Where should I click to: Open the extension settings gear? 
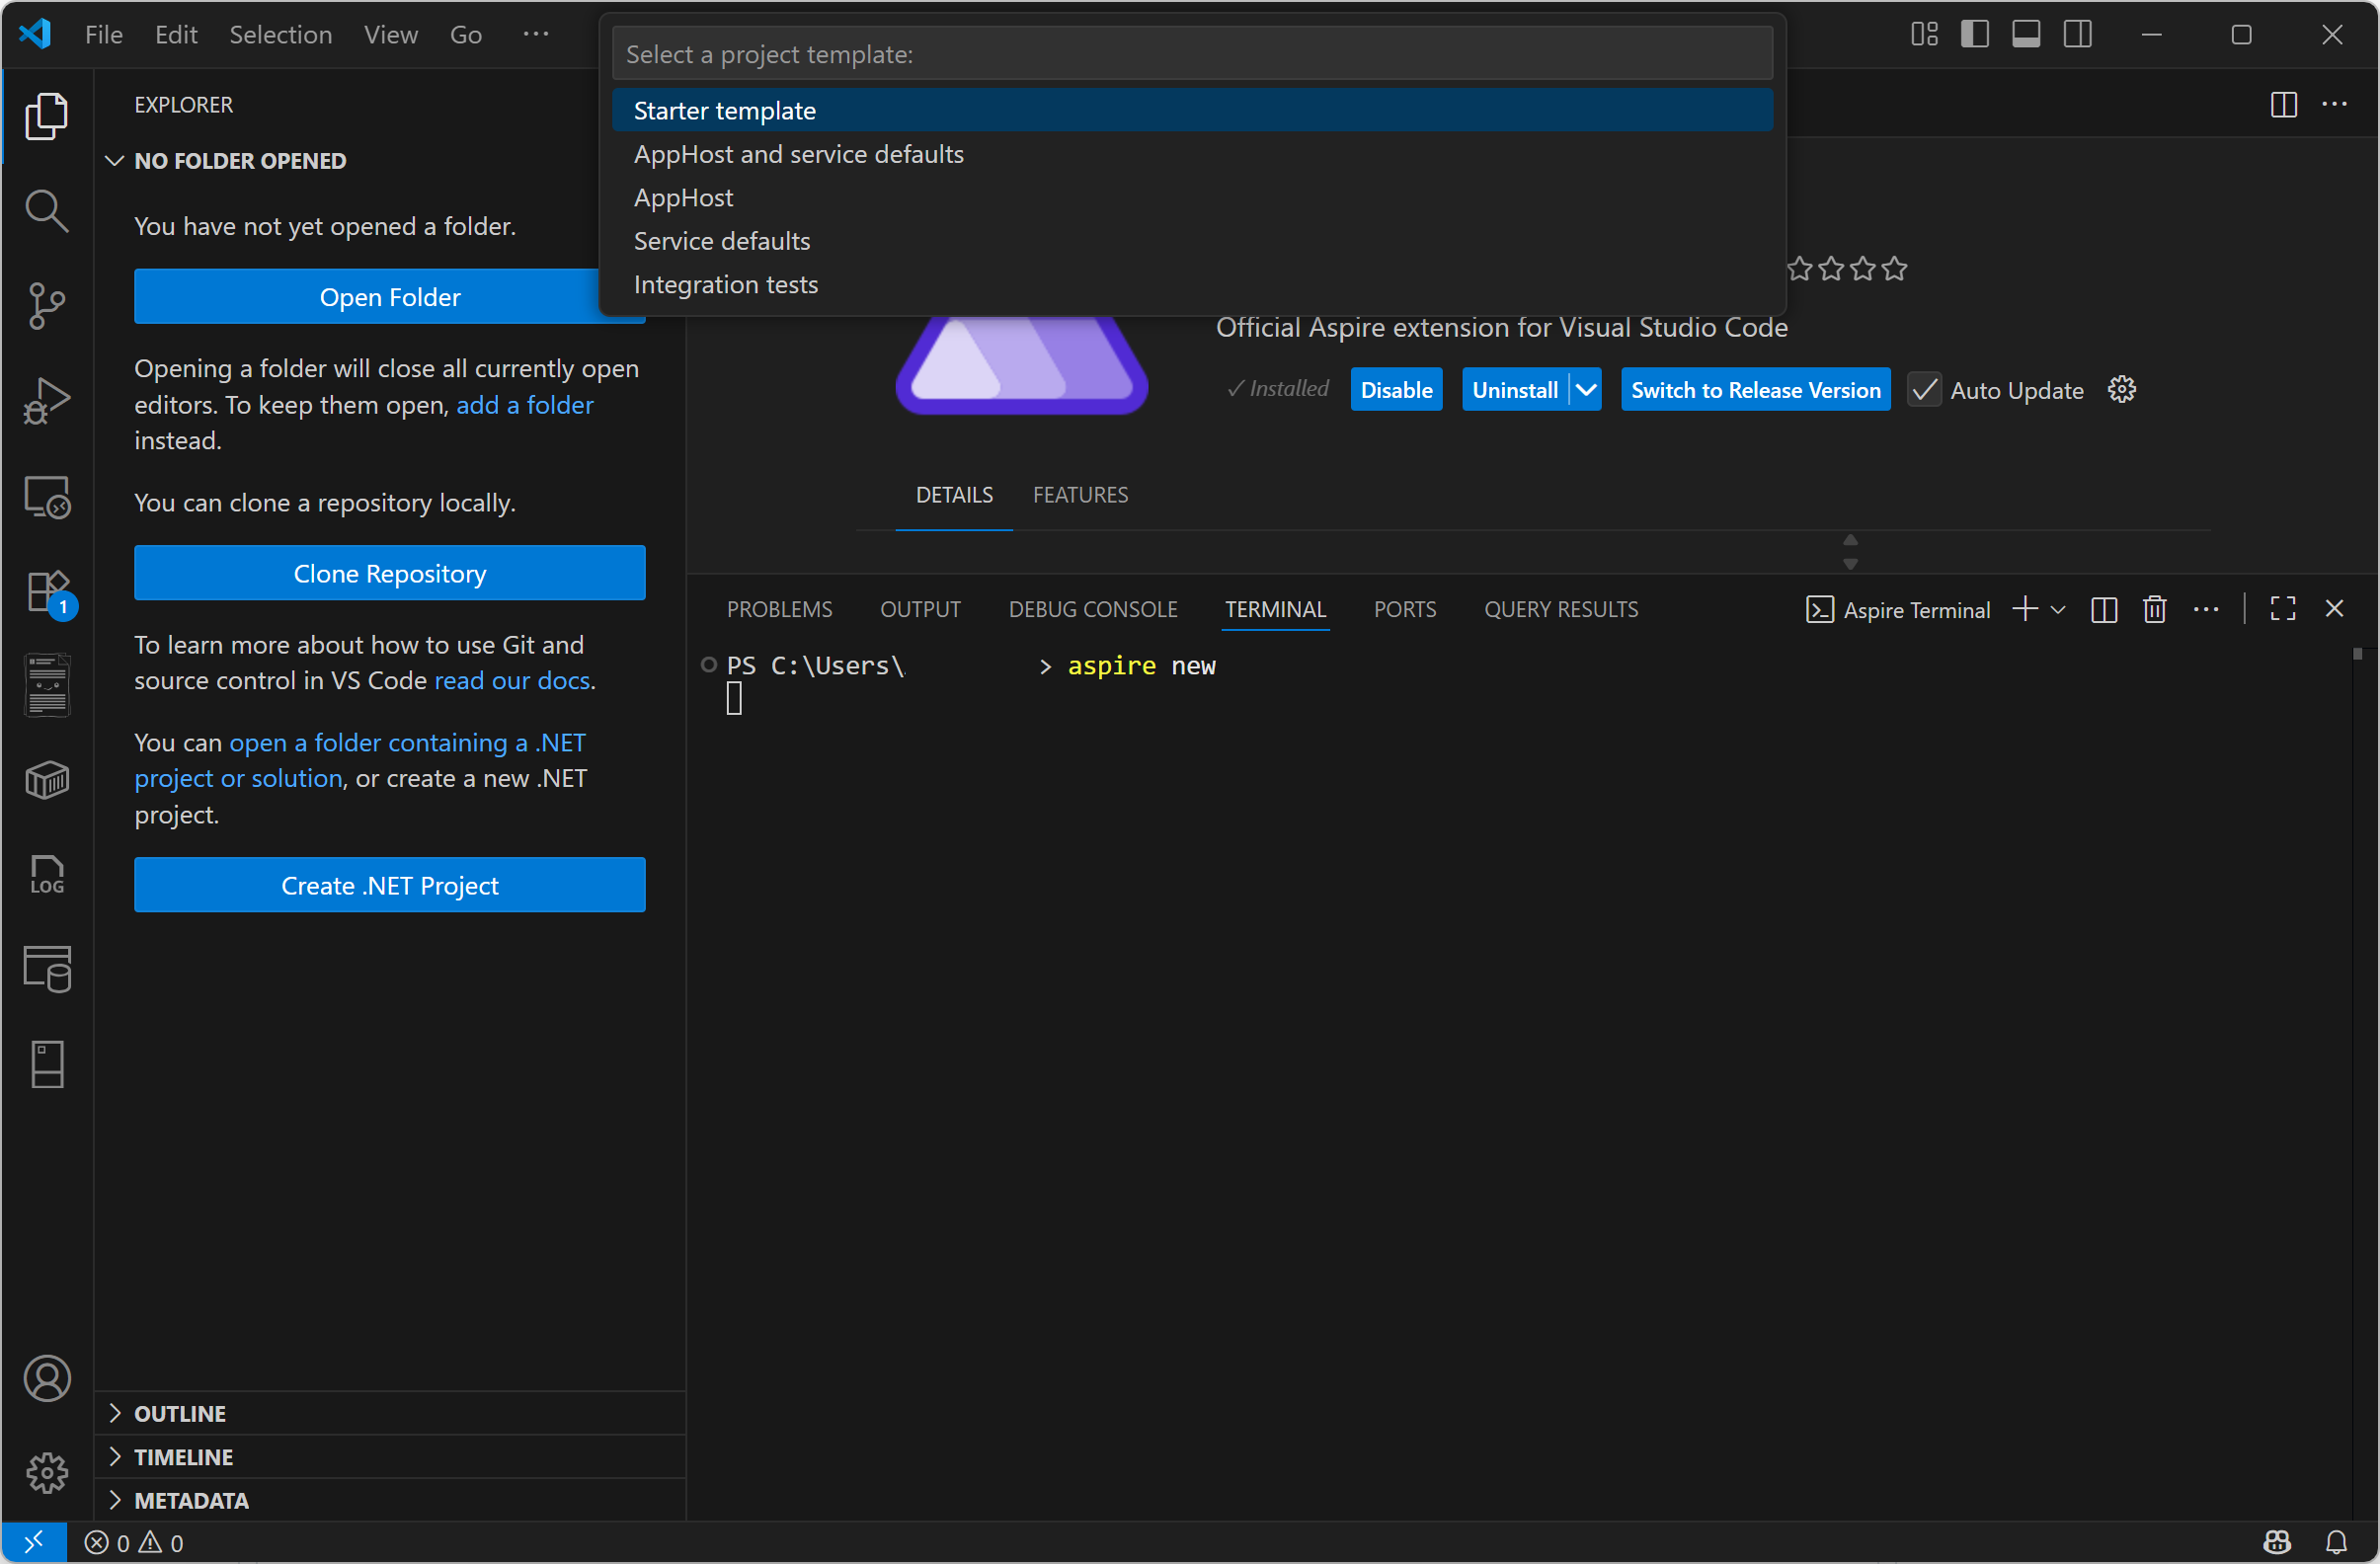coord(2121,390)
